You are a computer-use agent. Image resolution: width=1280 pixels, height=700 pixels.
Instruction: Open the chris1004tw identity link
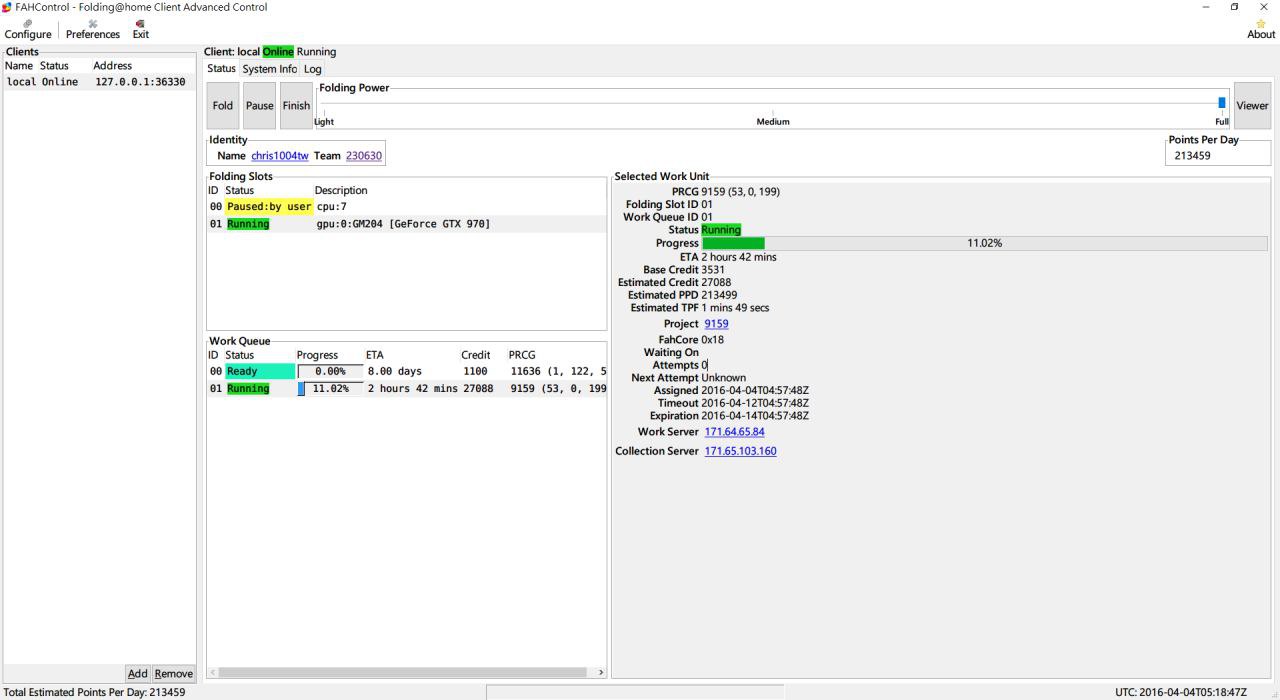(x=280, y=156)
